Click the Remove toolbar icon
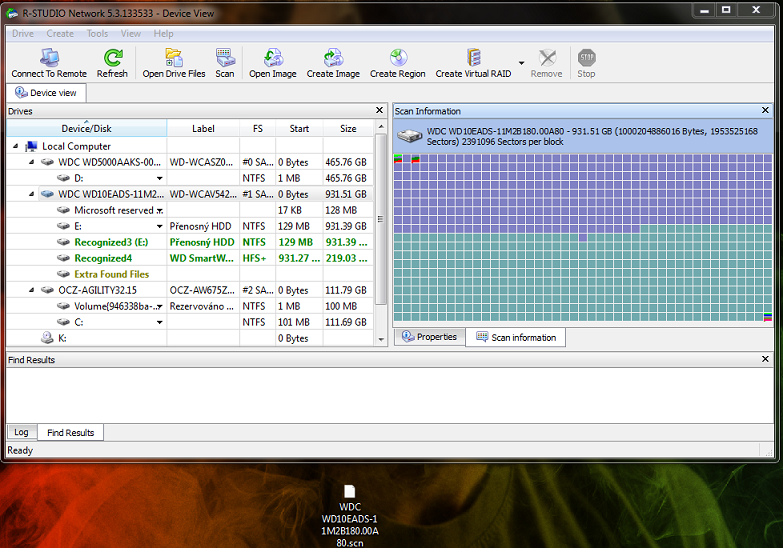Screen dimensions: 783x548 pyautogui.click(x=547, y=58)
